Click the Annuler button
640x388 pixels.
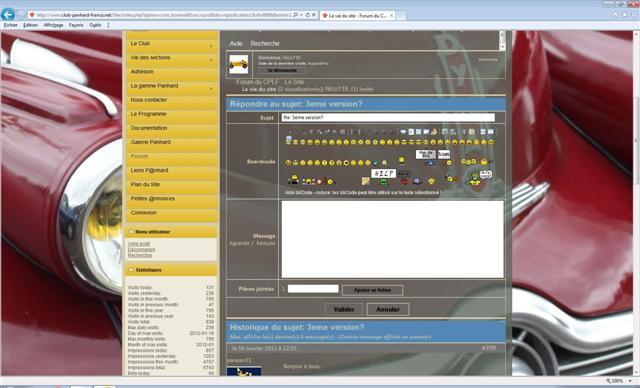(x=388, y=309)
